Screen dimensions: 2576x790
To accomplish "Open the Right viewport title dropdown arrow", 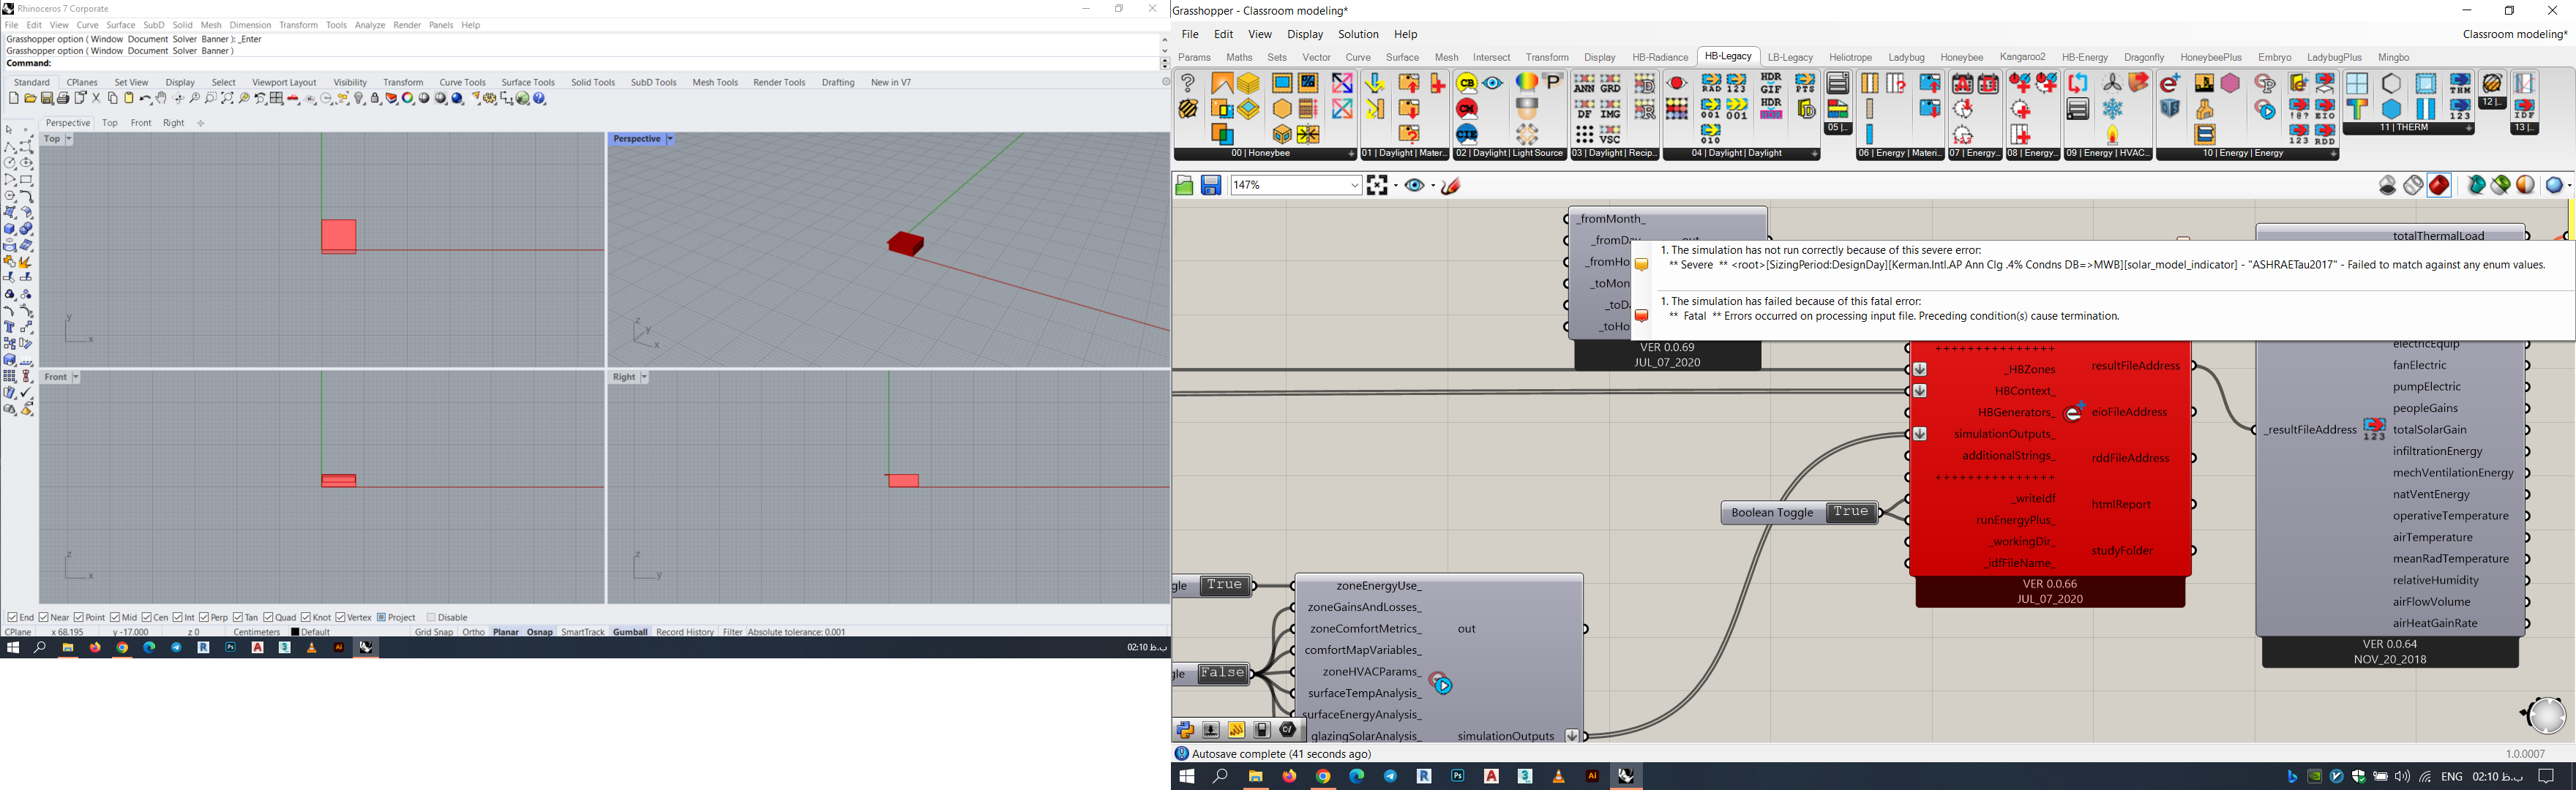I will [x=644, y=378].
